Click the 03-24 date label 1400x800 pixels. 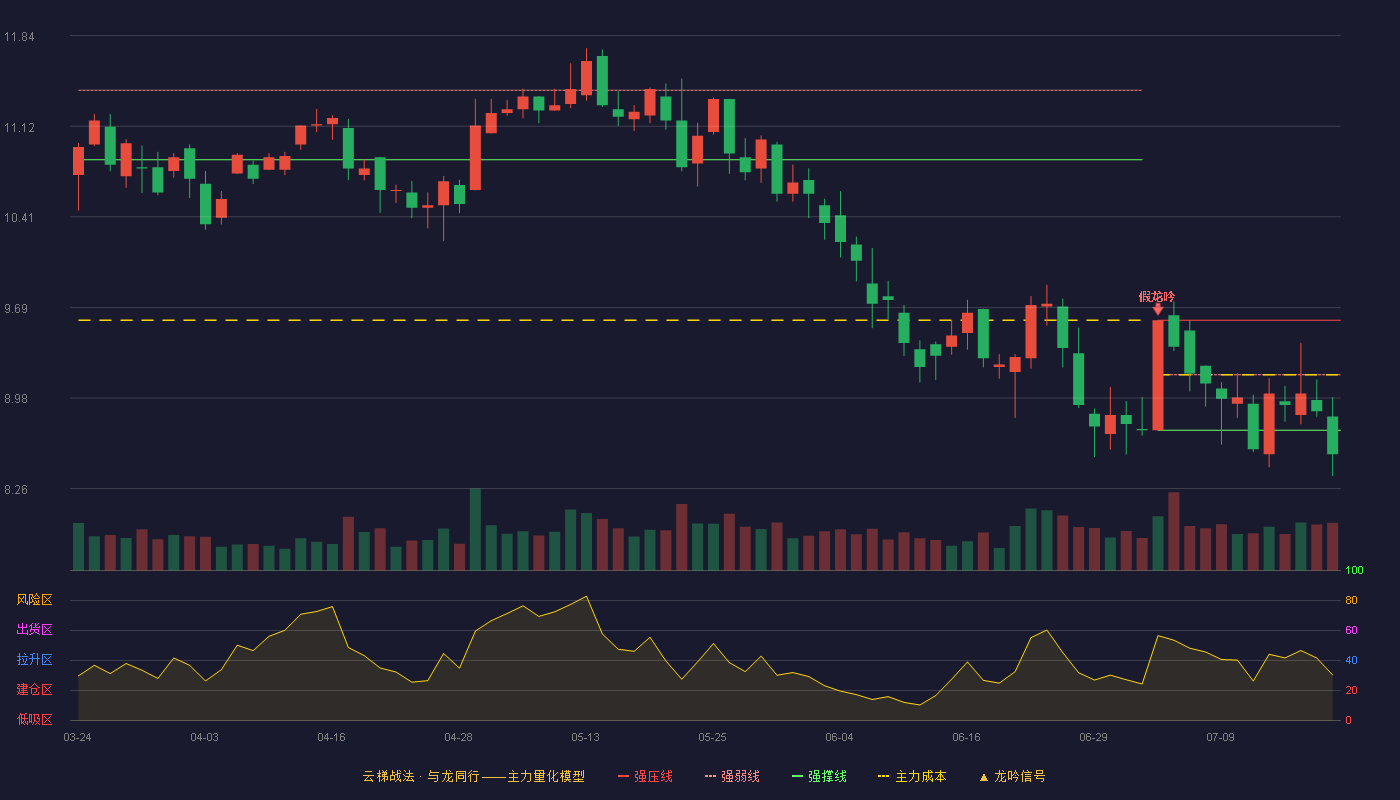pos(77,737)
